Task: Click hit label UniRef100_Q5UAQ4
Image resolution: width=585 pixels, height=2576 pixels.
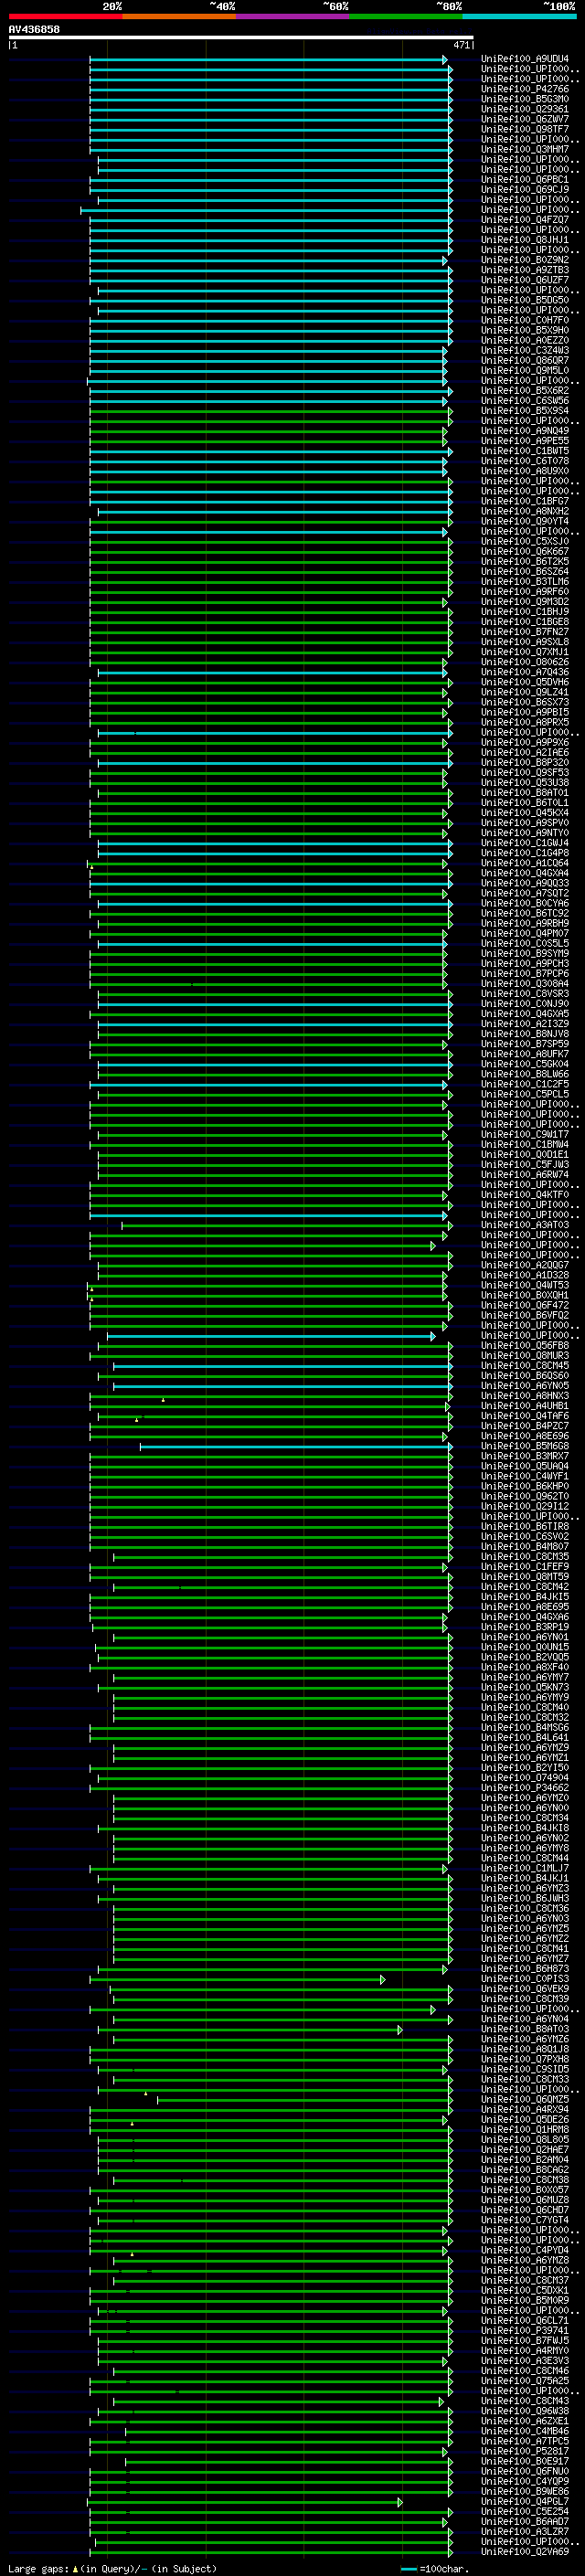Action: click(525, 1466)
